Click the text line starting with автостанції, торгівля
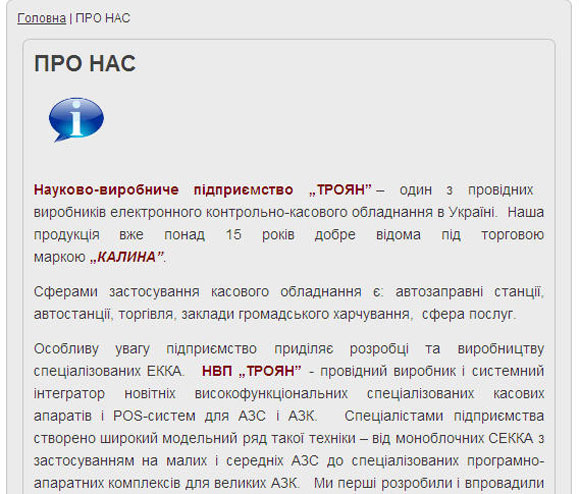Screen dimensions: 580x494 [x=275, y=314]
